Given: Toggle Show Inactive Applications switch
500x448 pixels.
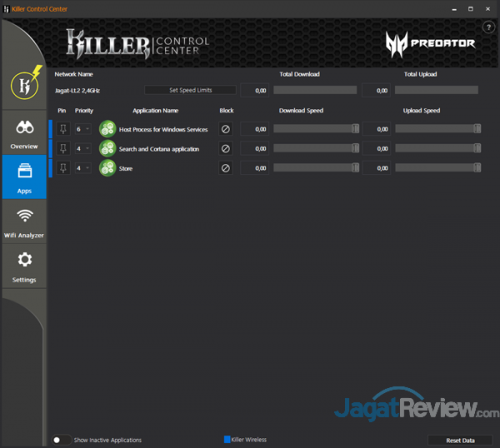Looking at the screenshot, I should tap(62, 440).
